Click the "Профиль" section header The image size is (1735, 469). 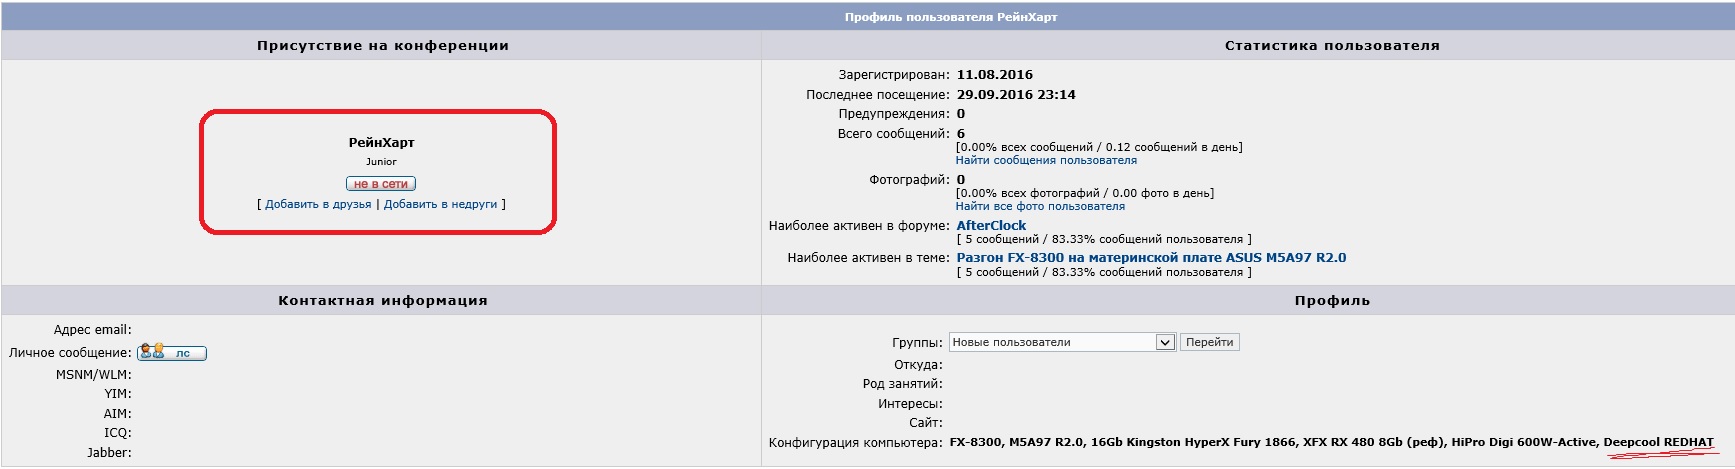1332,301
